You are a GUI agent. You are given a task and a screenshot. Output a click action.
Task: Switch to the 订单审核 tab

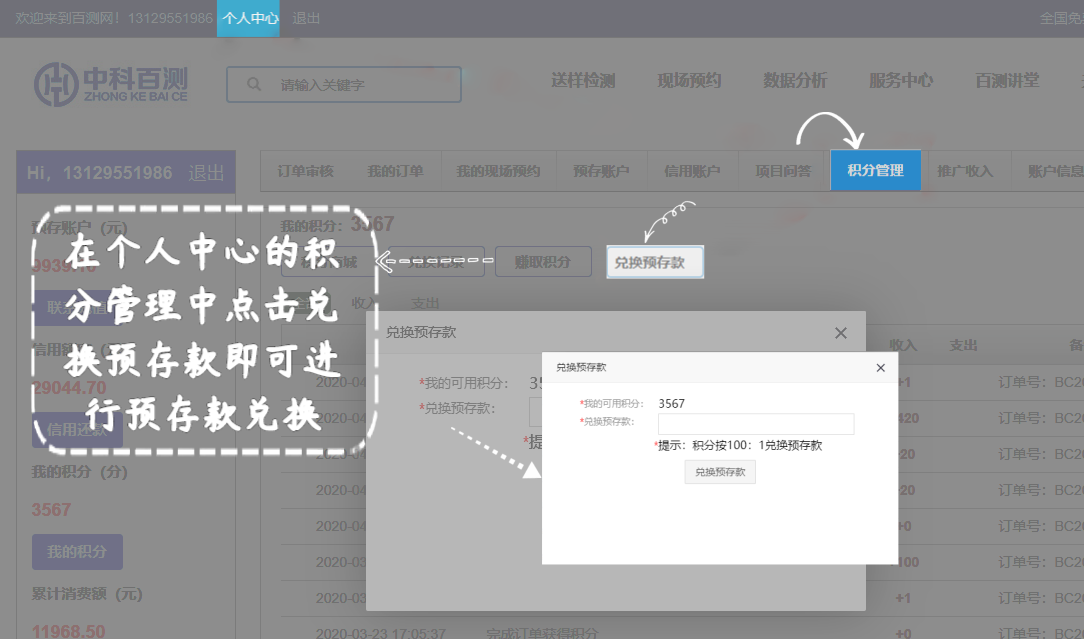pos(305,171)
